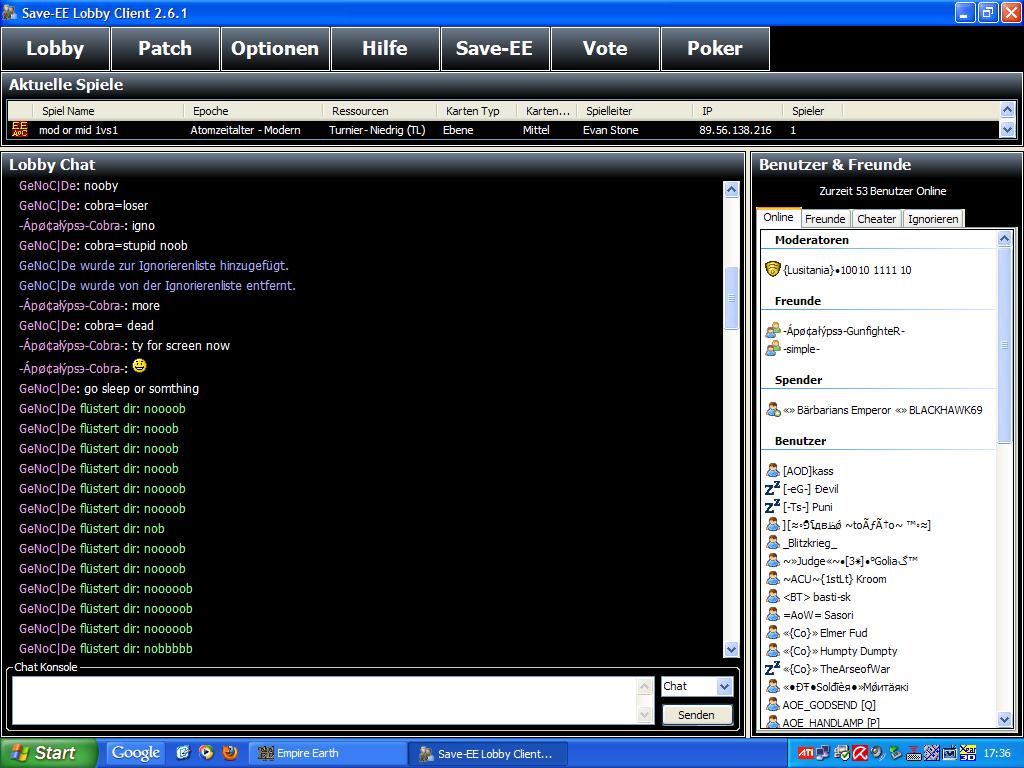
Task: Sort games by the Epoche column header
Action: [x=210, y=111]
